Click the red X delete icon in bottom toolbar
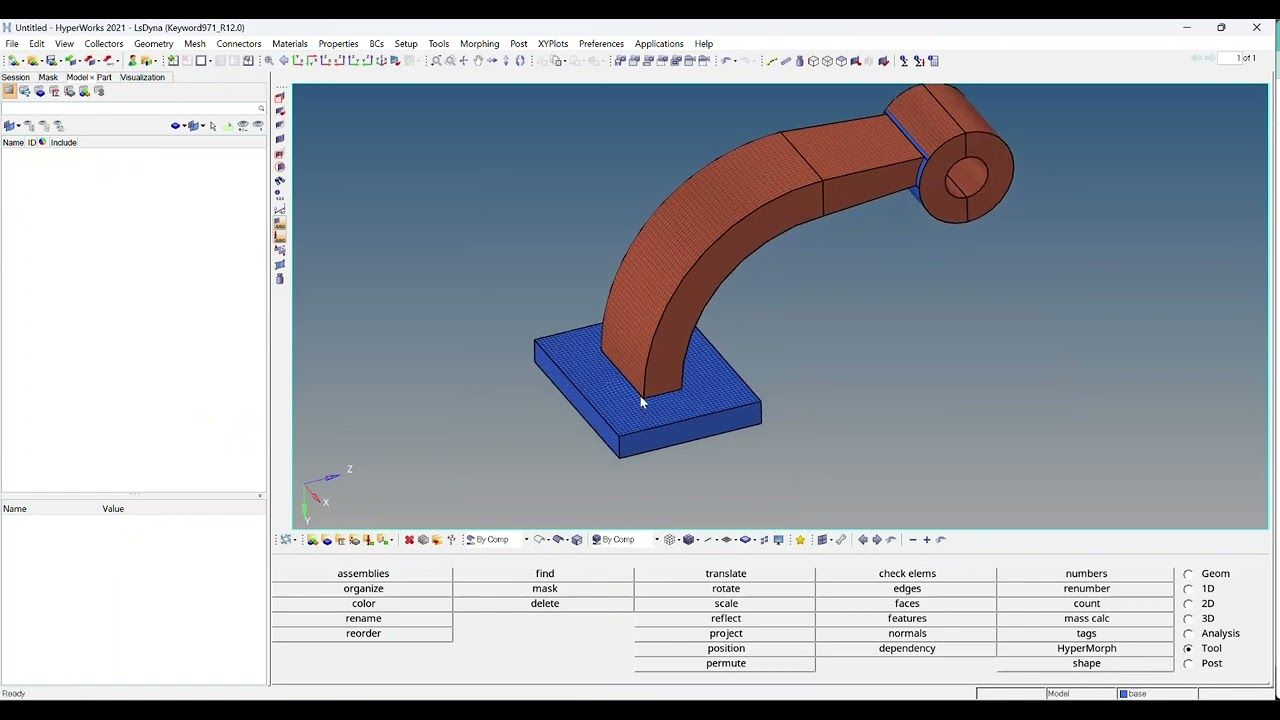 tap(409, 540)
